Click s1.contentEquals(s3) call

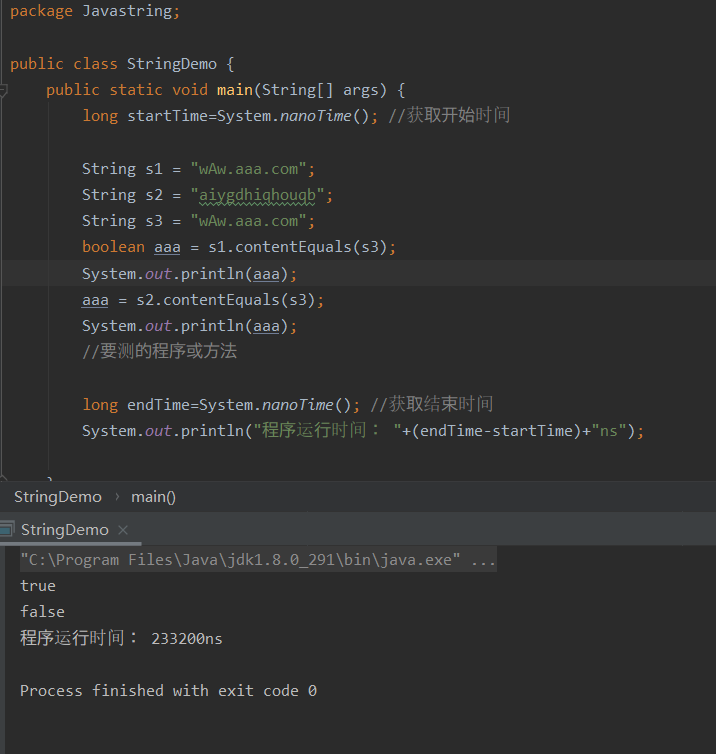[x=298, y=247]
